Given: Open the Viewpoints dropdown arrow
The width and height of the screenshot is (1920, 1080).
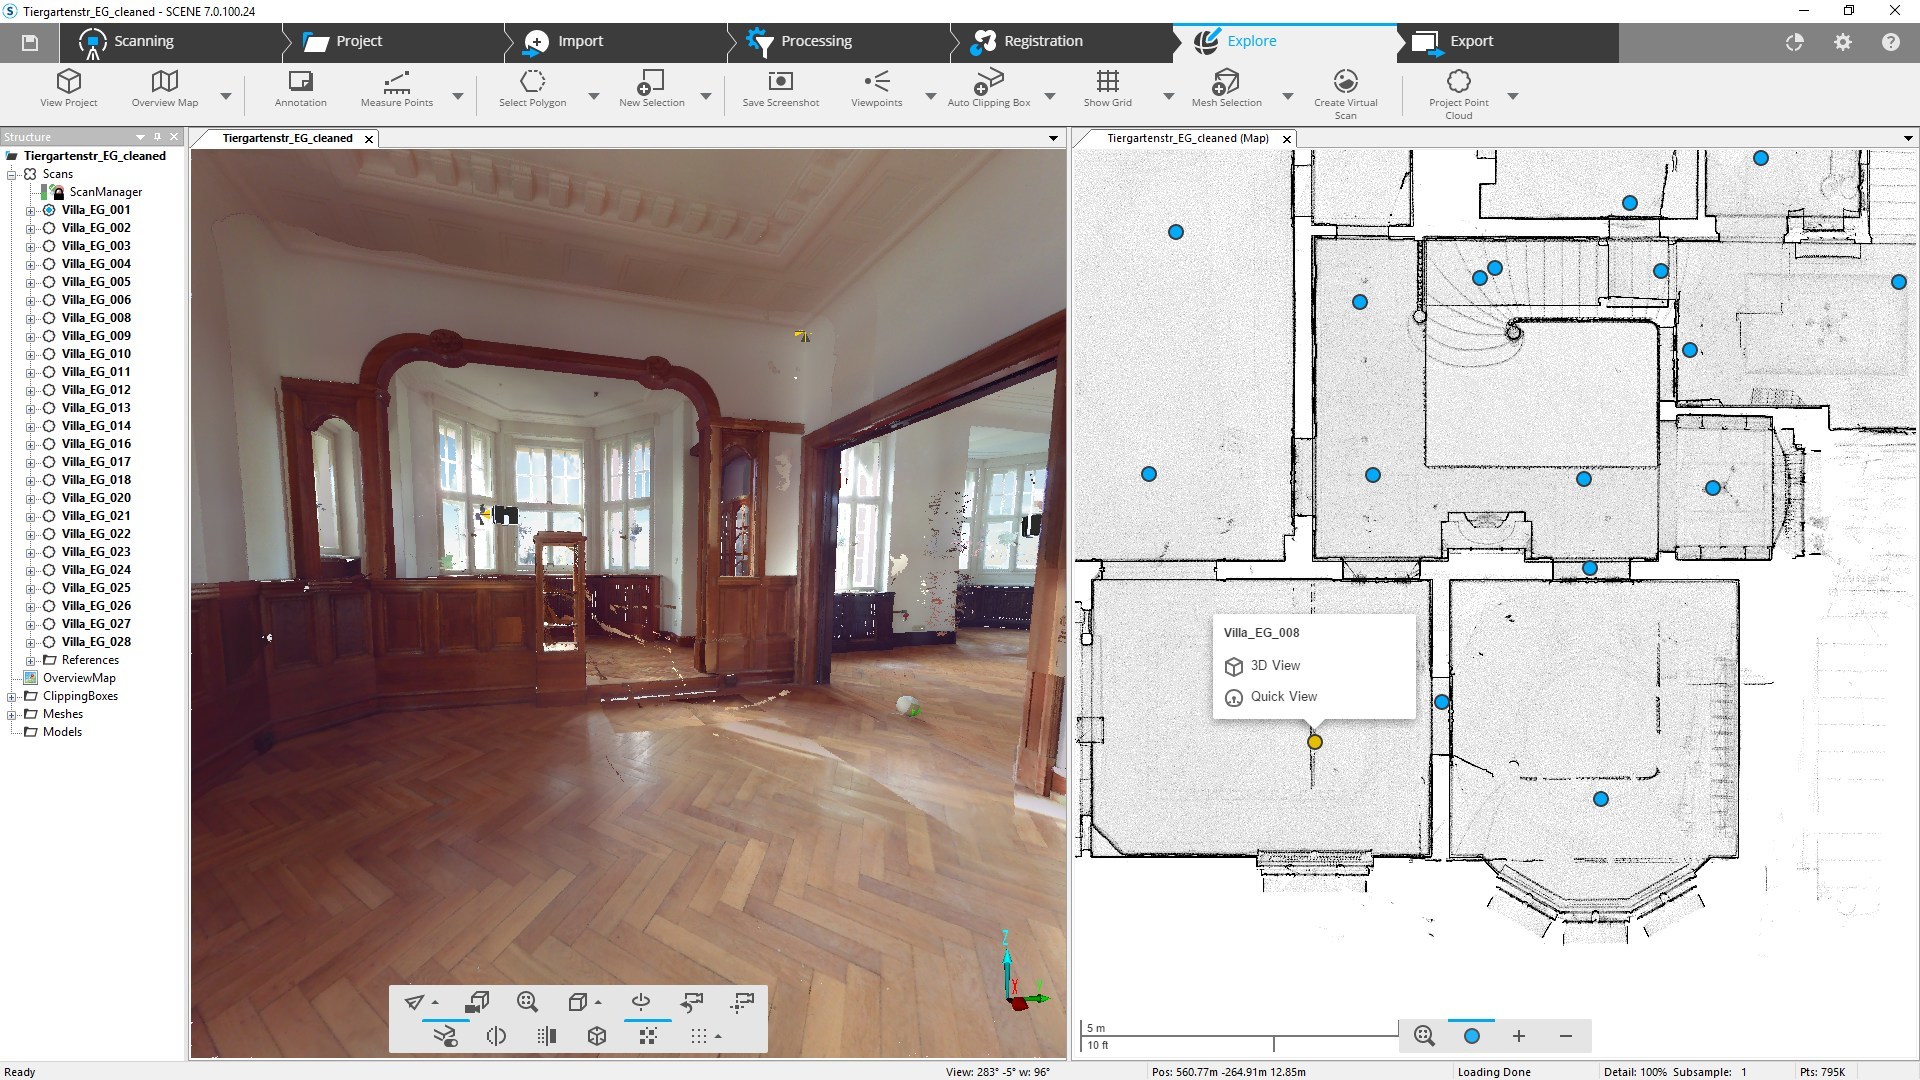Looking at the screenshot, I should pos(930,96).
